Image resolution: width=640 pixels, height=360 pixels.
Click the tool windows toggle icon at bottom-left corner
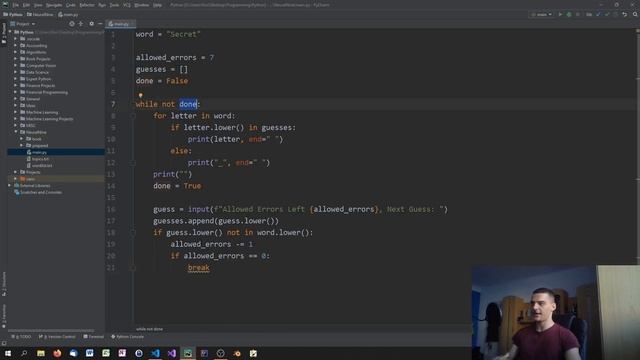pos(4,343)
